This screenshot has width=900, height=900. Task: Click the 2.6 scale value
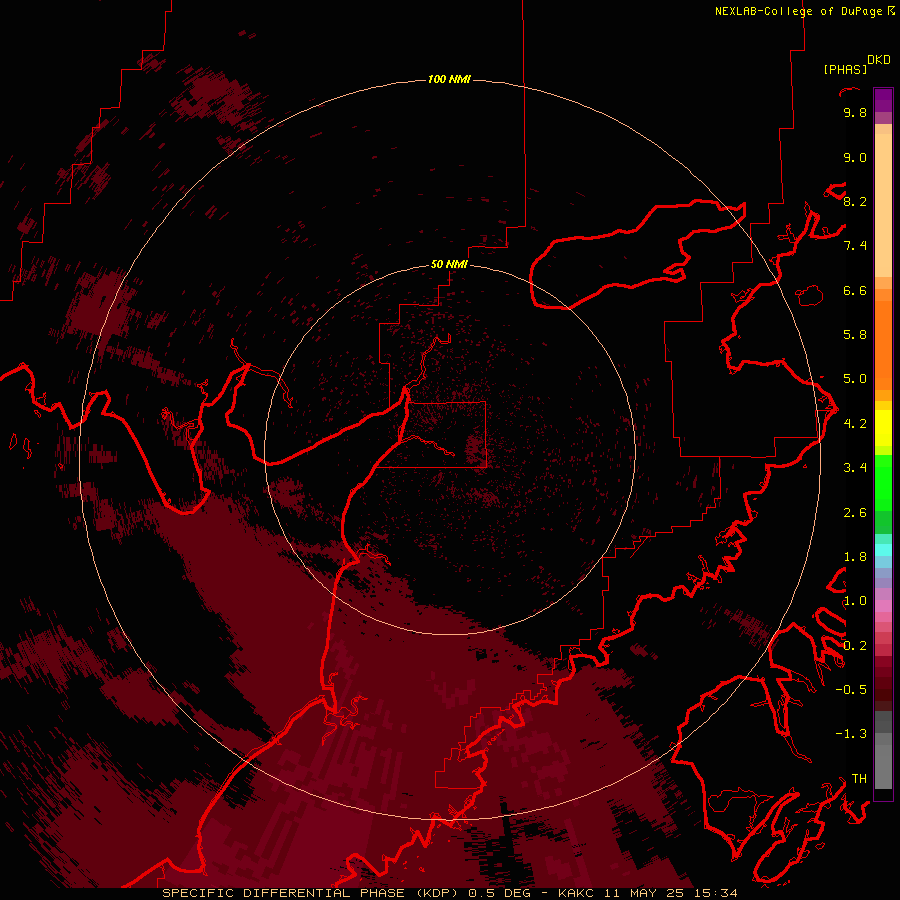coord(855,513)
